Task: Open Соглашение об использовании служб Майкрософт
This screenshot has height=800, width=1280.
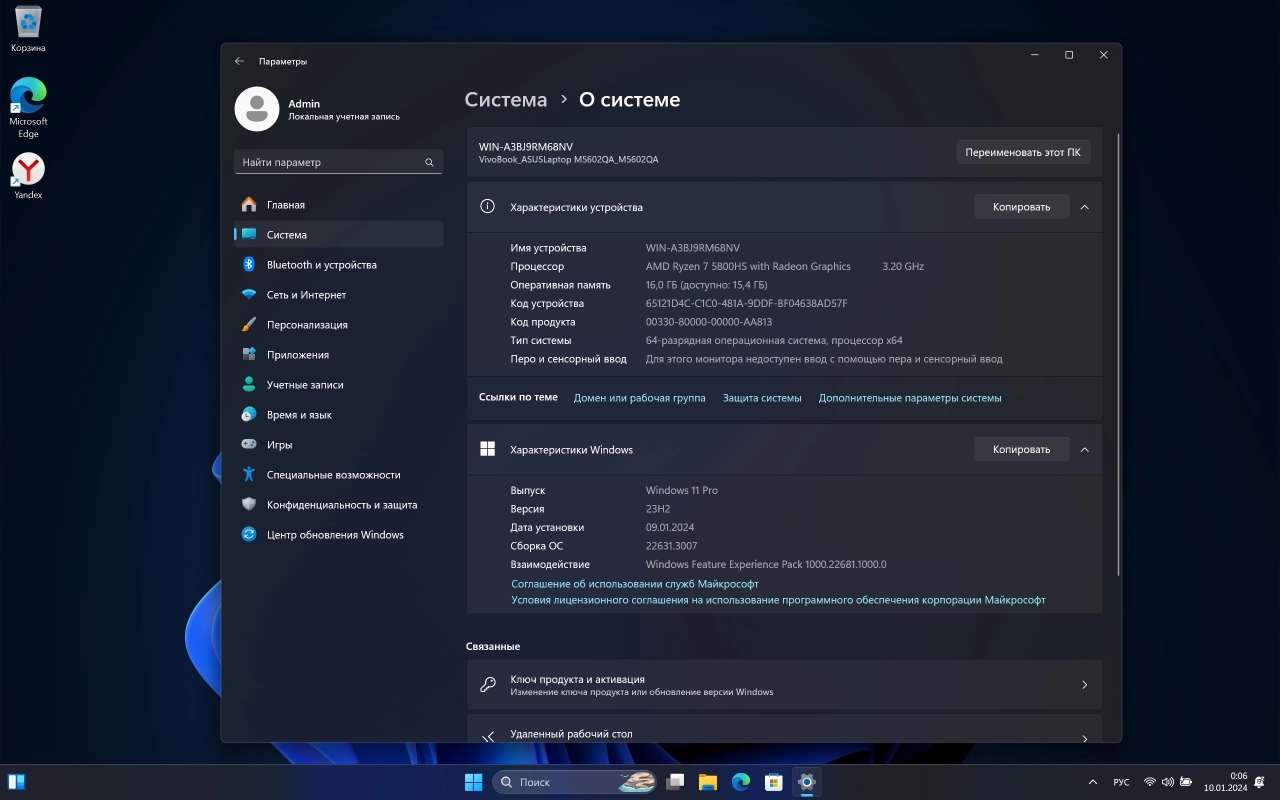Action: pyautogui.click(x=635, y=583)
